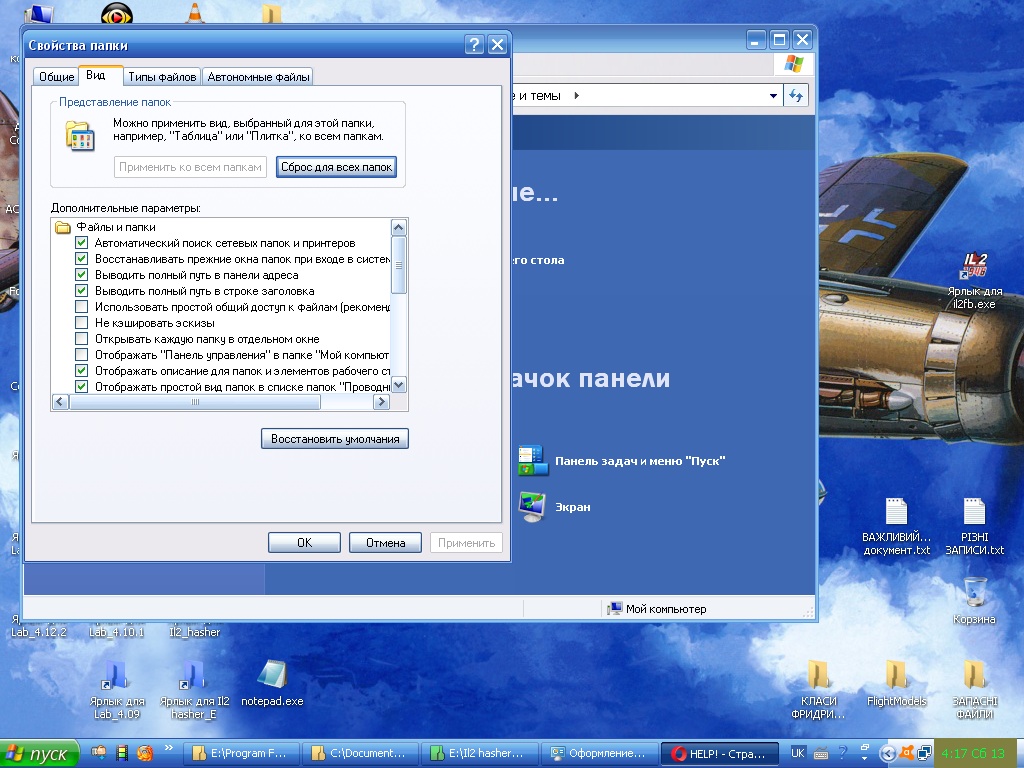The image size is (1024, 768).
Task: Click the 'Восстановить умолчания' button
Action: click(335, 438)
